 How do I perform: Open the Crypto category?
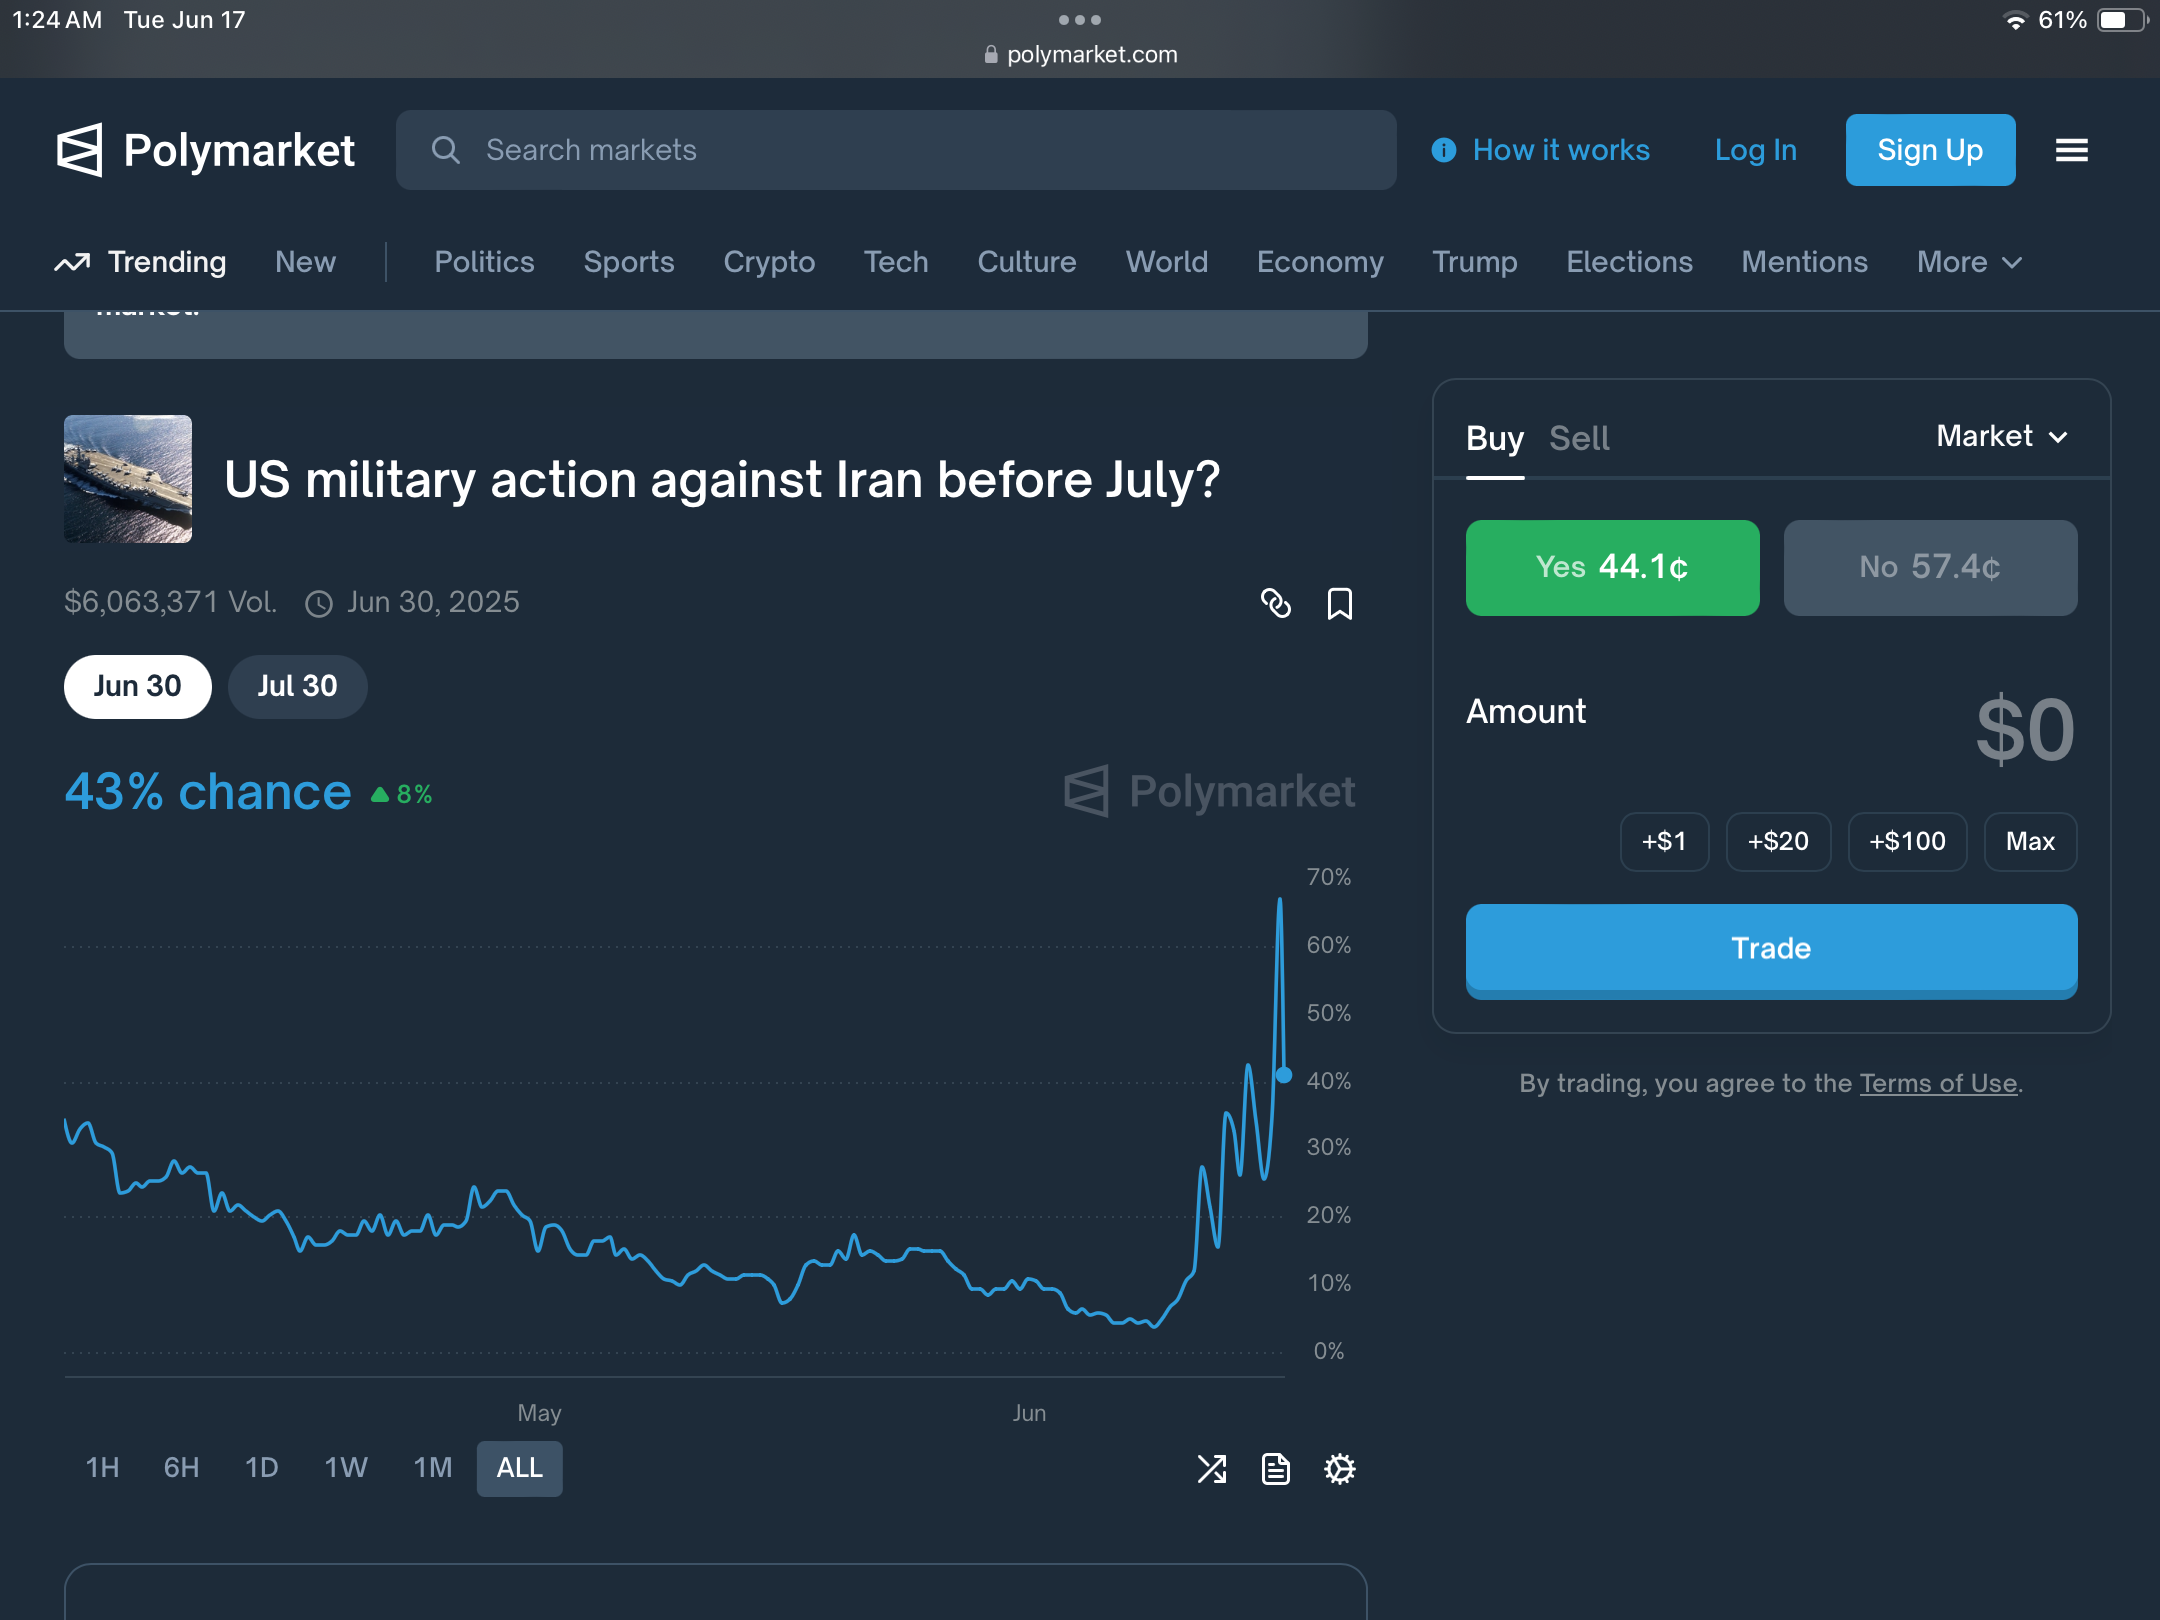pos(769,262)
